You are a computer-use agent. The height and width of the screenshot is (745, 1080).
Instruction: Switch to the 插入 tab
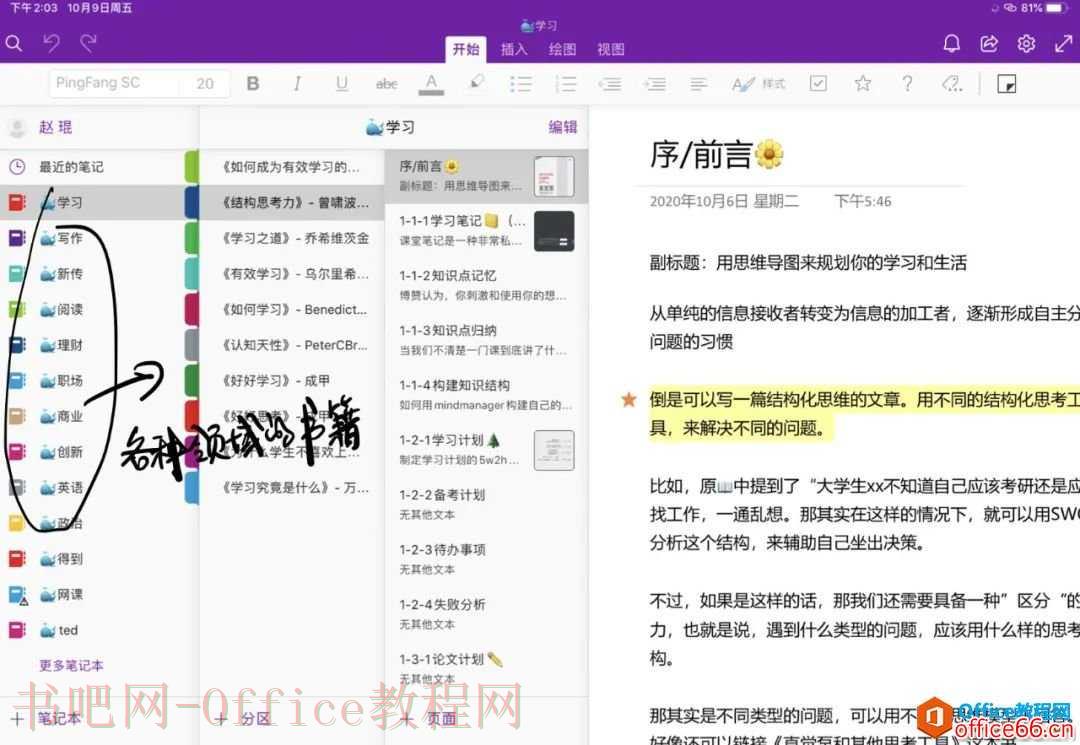[514, 50]
